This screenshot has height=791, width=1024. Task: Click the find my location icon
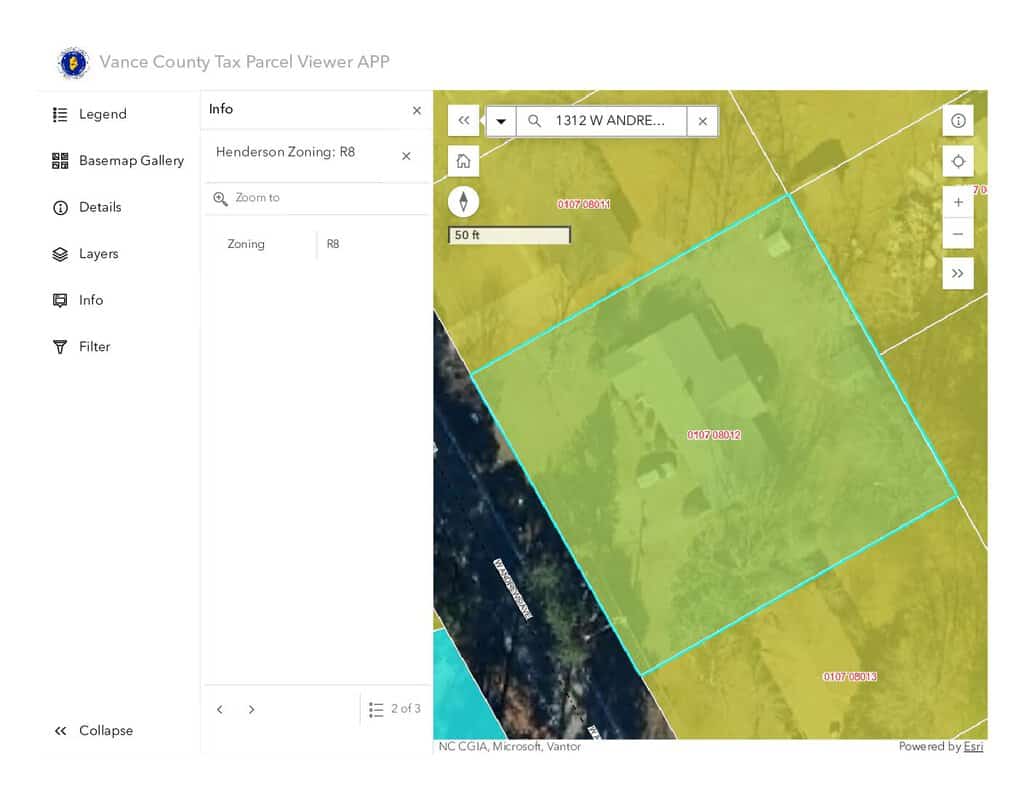[x=958, y=162]
